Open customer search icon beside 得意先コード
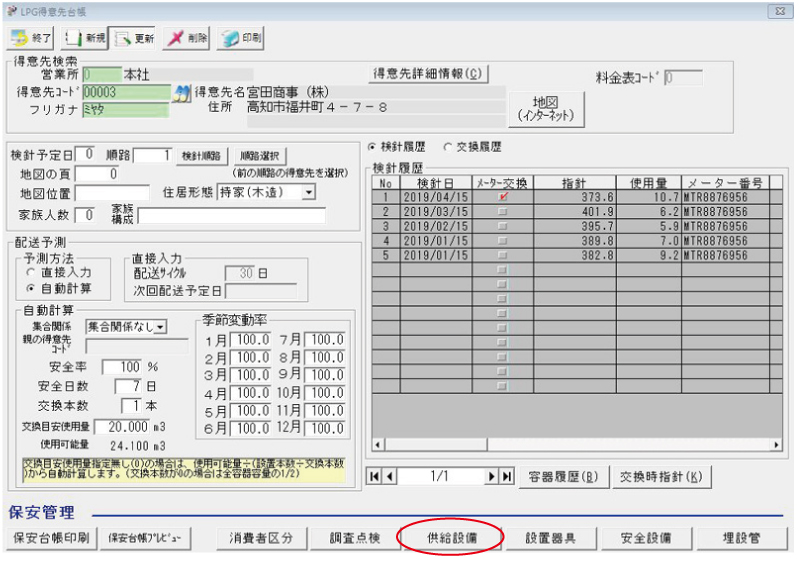The image size is (800, 565). click(182, 92)
